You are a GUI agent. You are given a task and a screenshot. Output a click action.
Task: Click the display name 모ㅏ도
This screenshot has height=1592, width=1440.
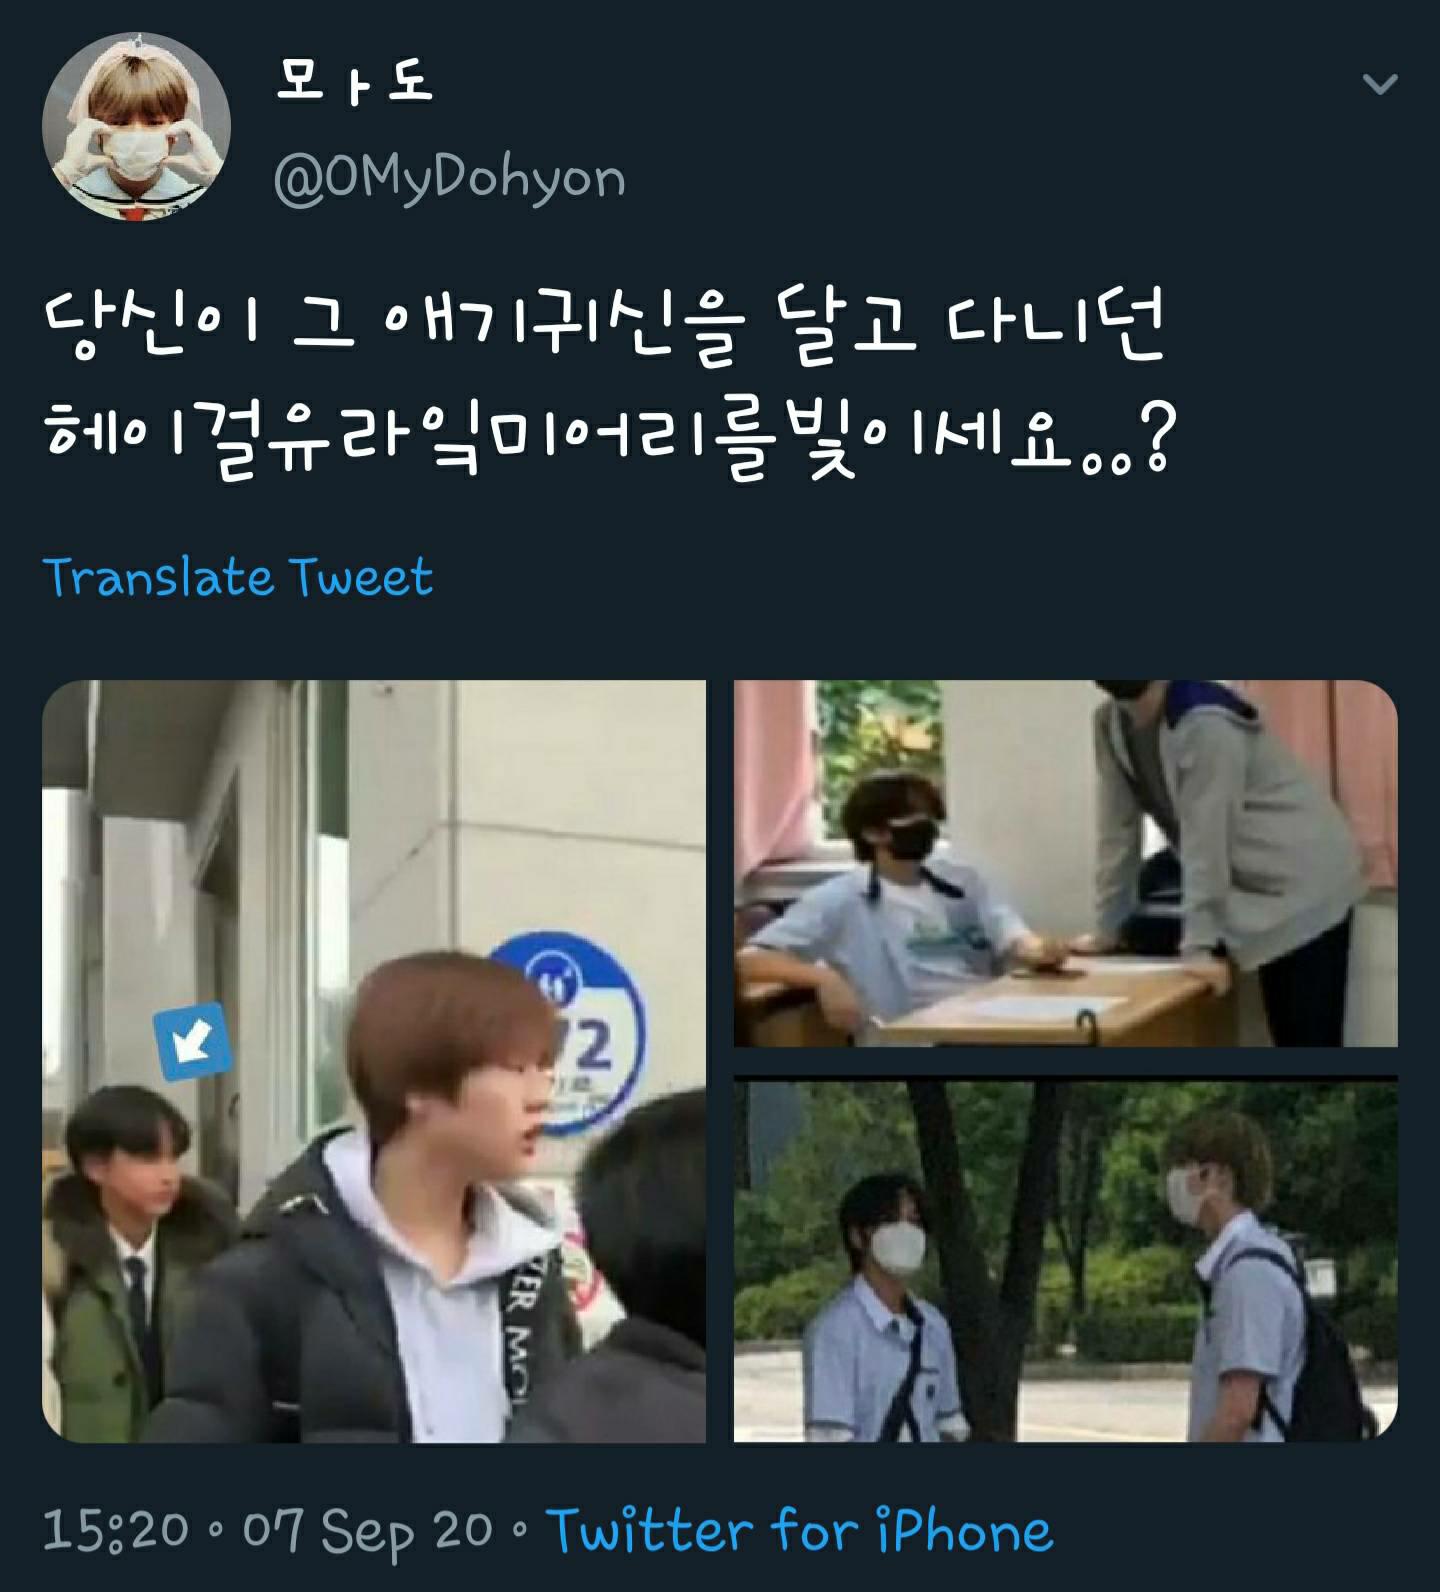coord(355,83)
